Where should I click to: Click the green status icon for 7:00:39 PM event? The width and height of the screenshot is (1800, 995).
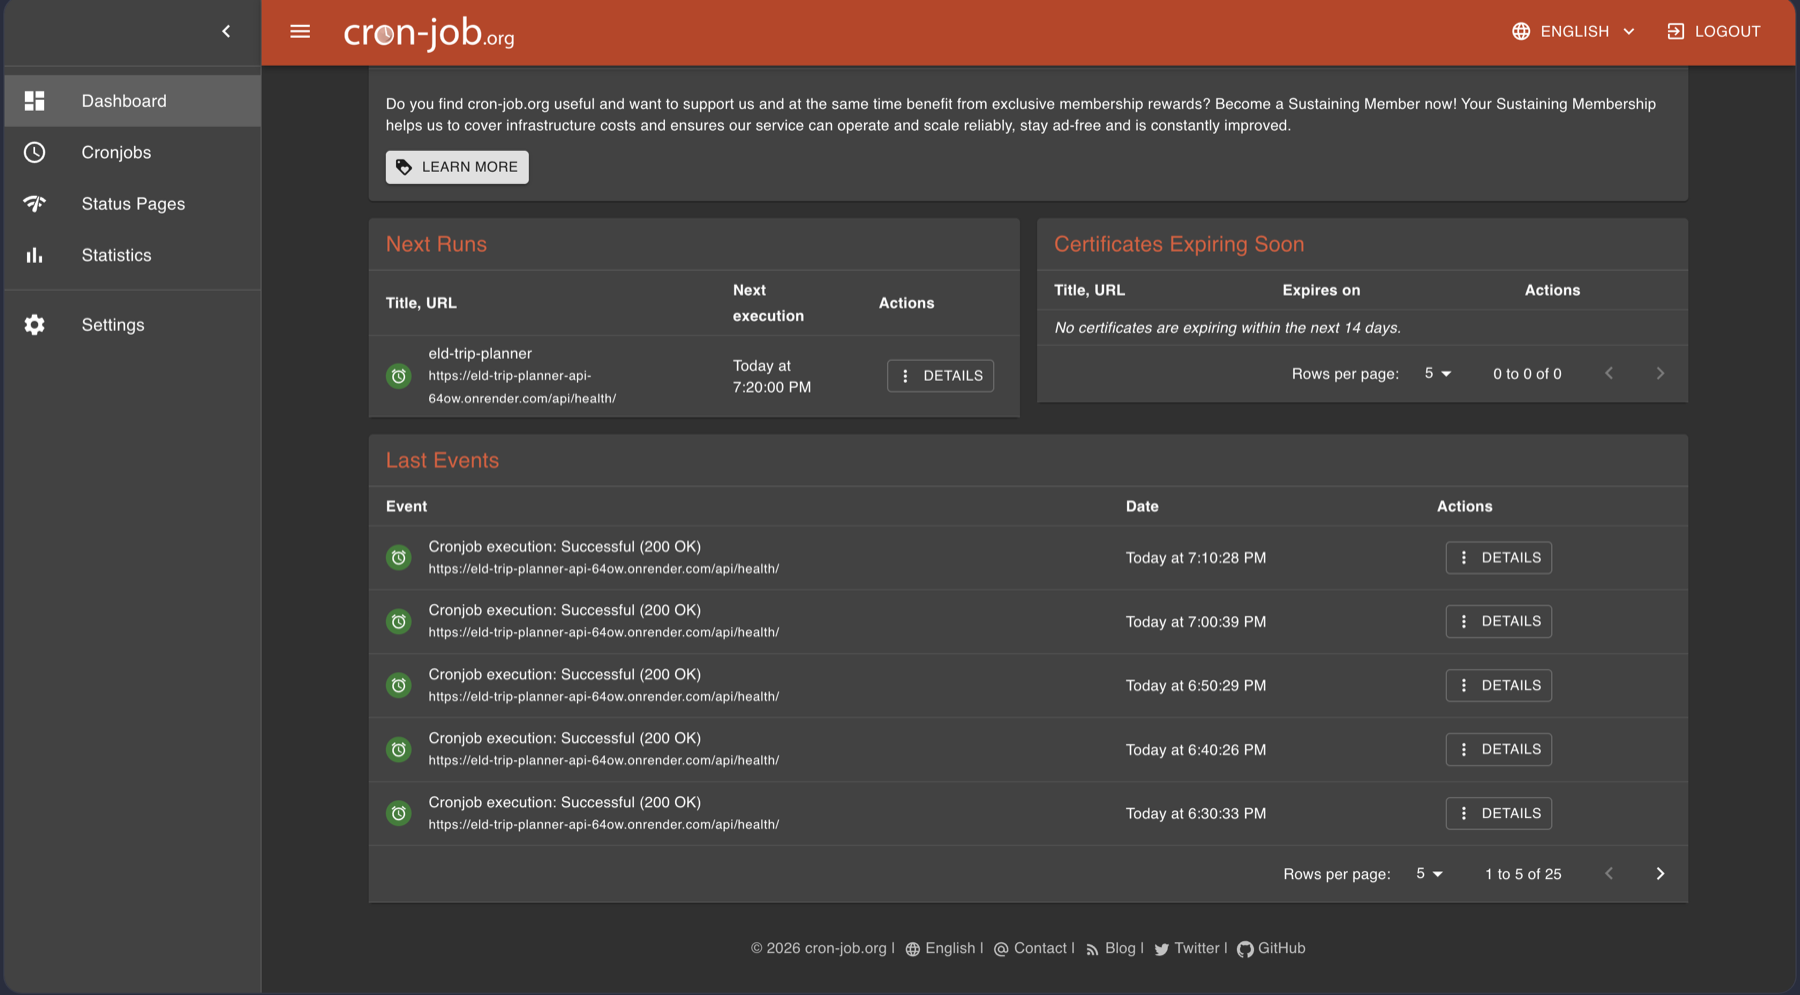[x=399, y=622]
